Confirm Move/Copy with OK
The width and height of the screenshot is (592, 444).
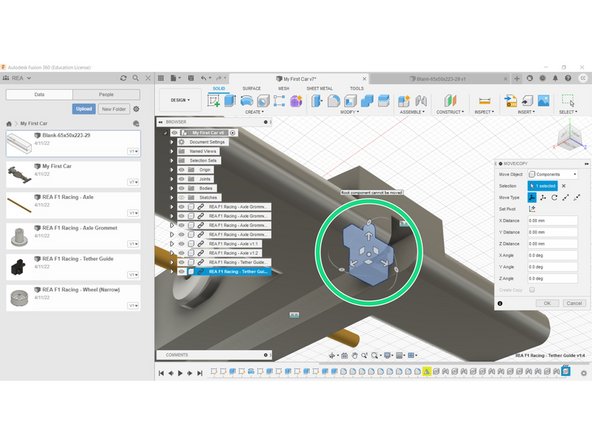(x=547, y=303)
